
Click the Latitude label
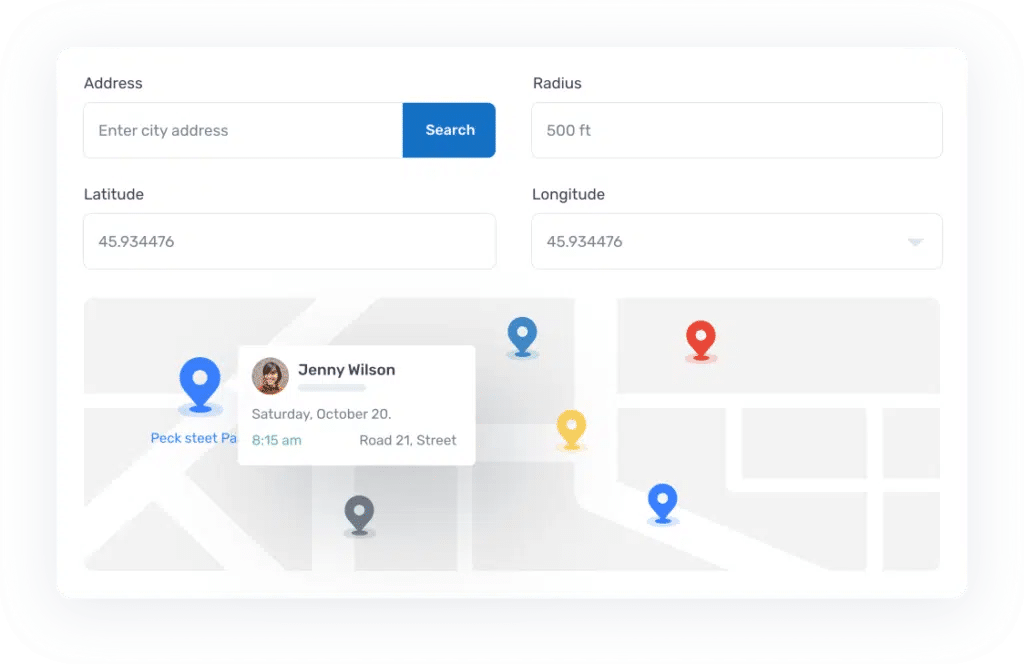pos(114,194)
